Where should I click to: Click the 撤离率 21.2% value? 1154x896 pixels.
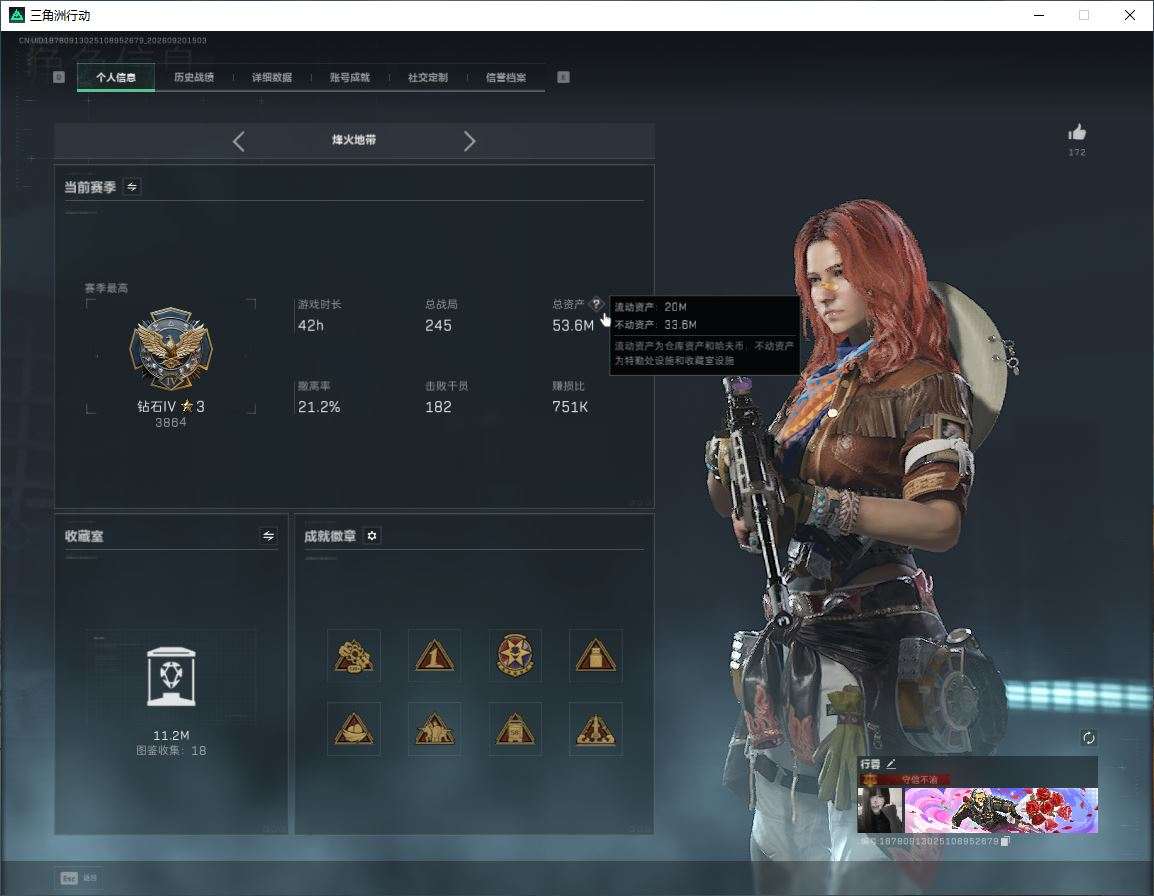319,406
